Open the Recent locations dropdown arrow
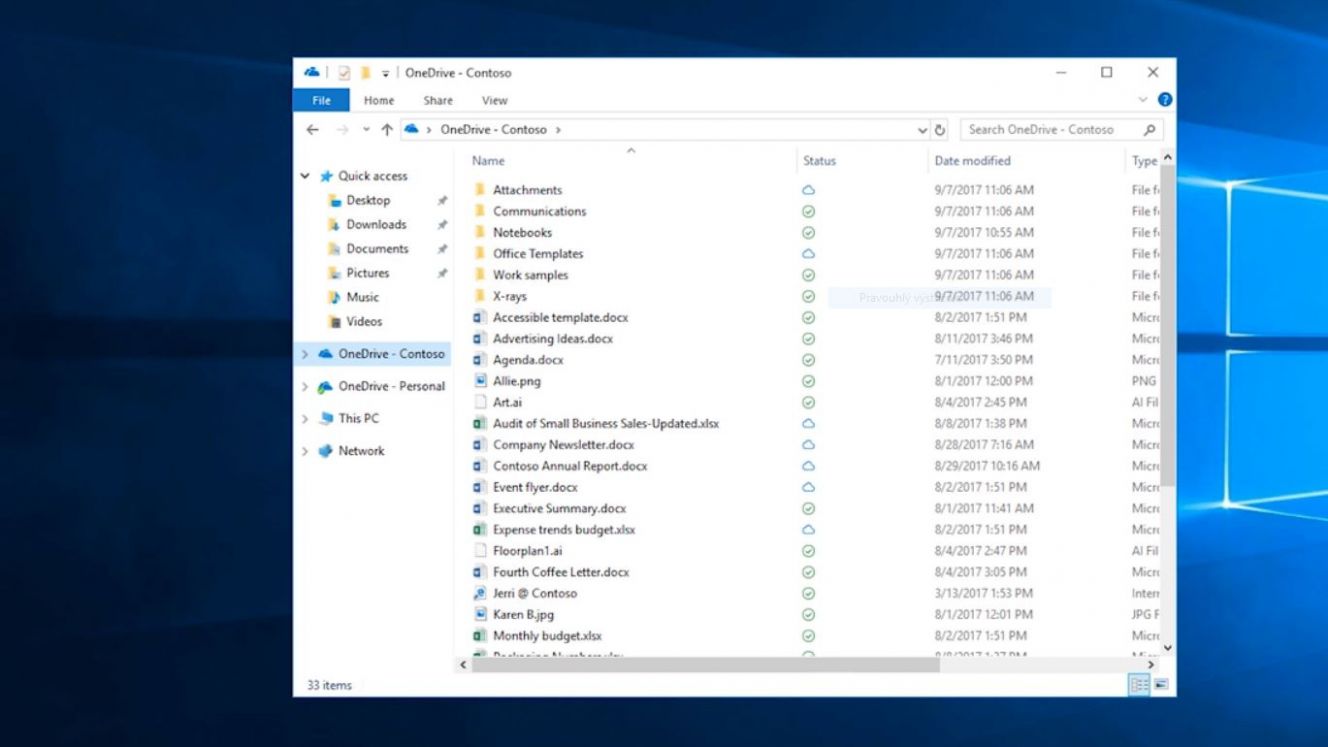 [366, 130]
